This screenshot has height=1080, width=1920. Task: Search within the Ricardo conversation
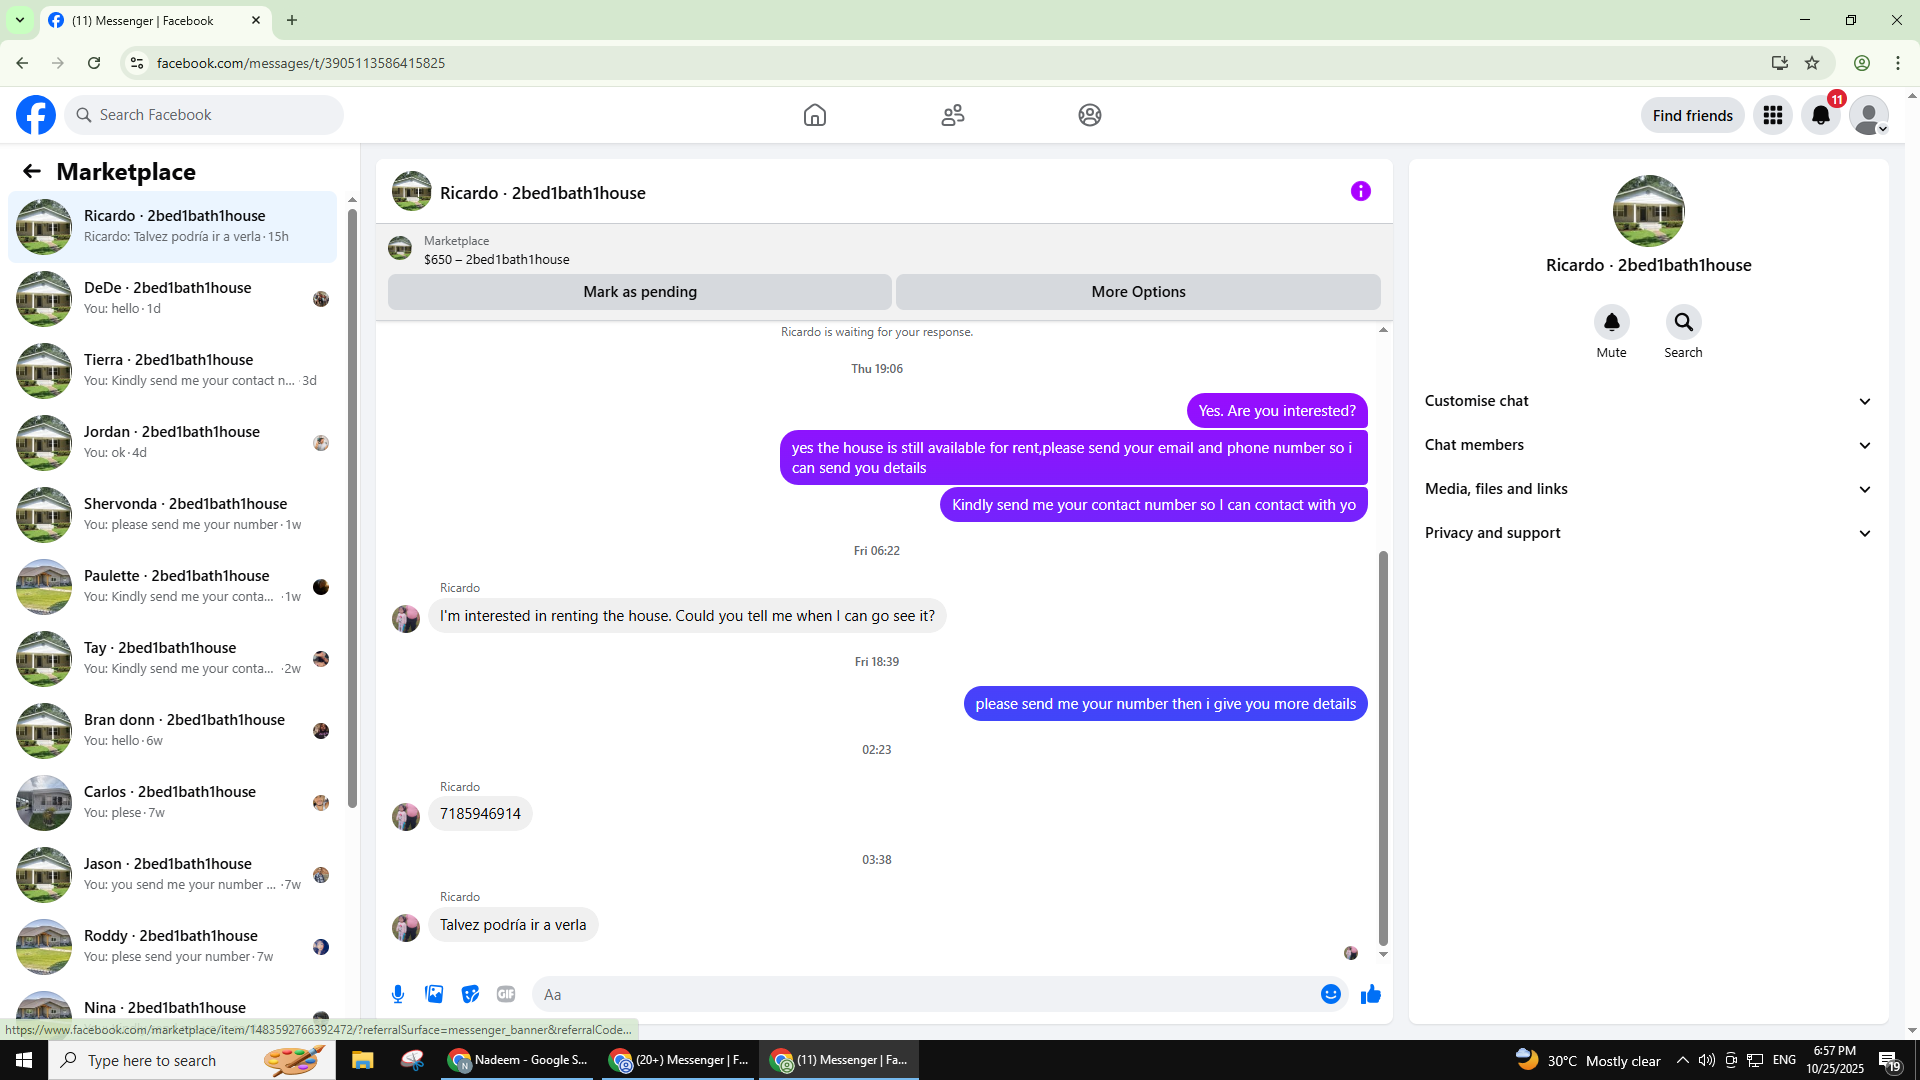1684,322
